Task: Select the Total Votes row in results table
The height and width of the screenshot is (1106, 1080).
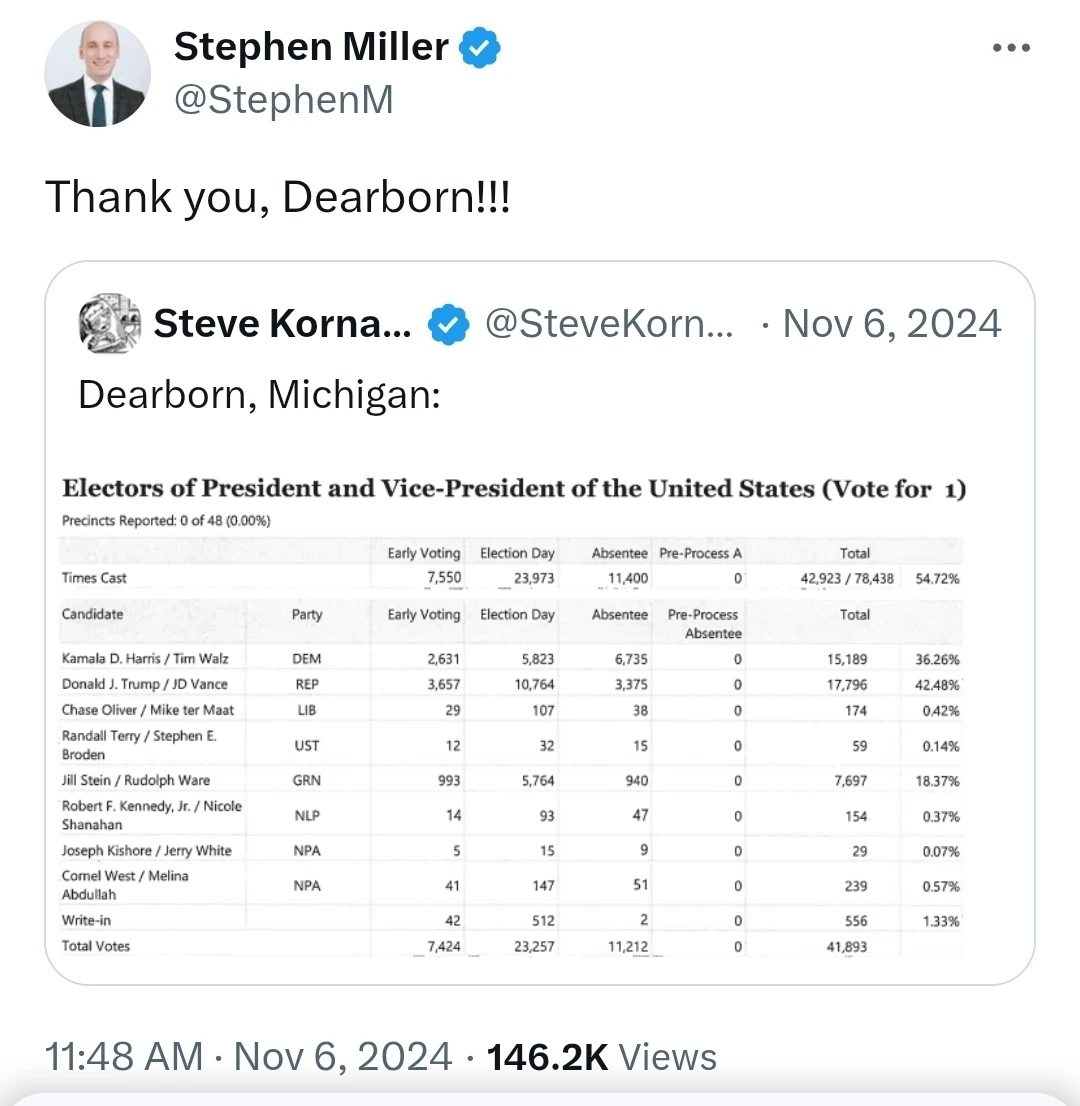Action: coord(96,945)
